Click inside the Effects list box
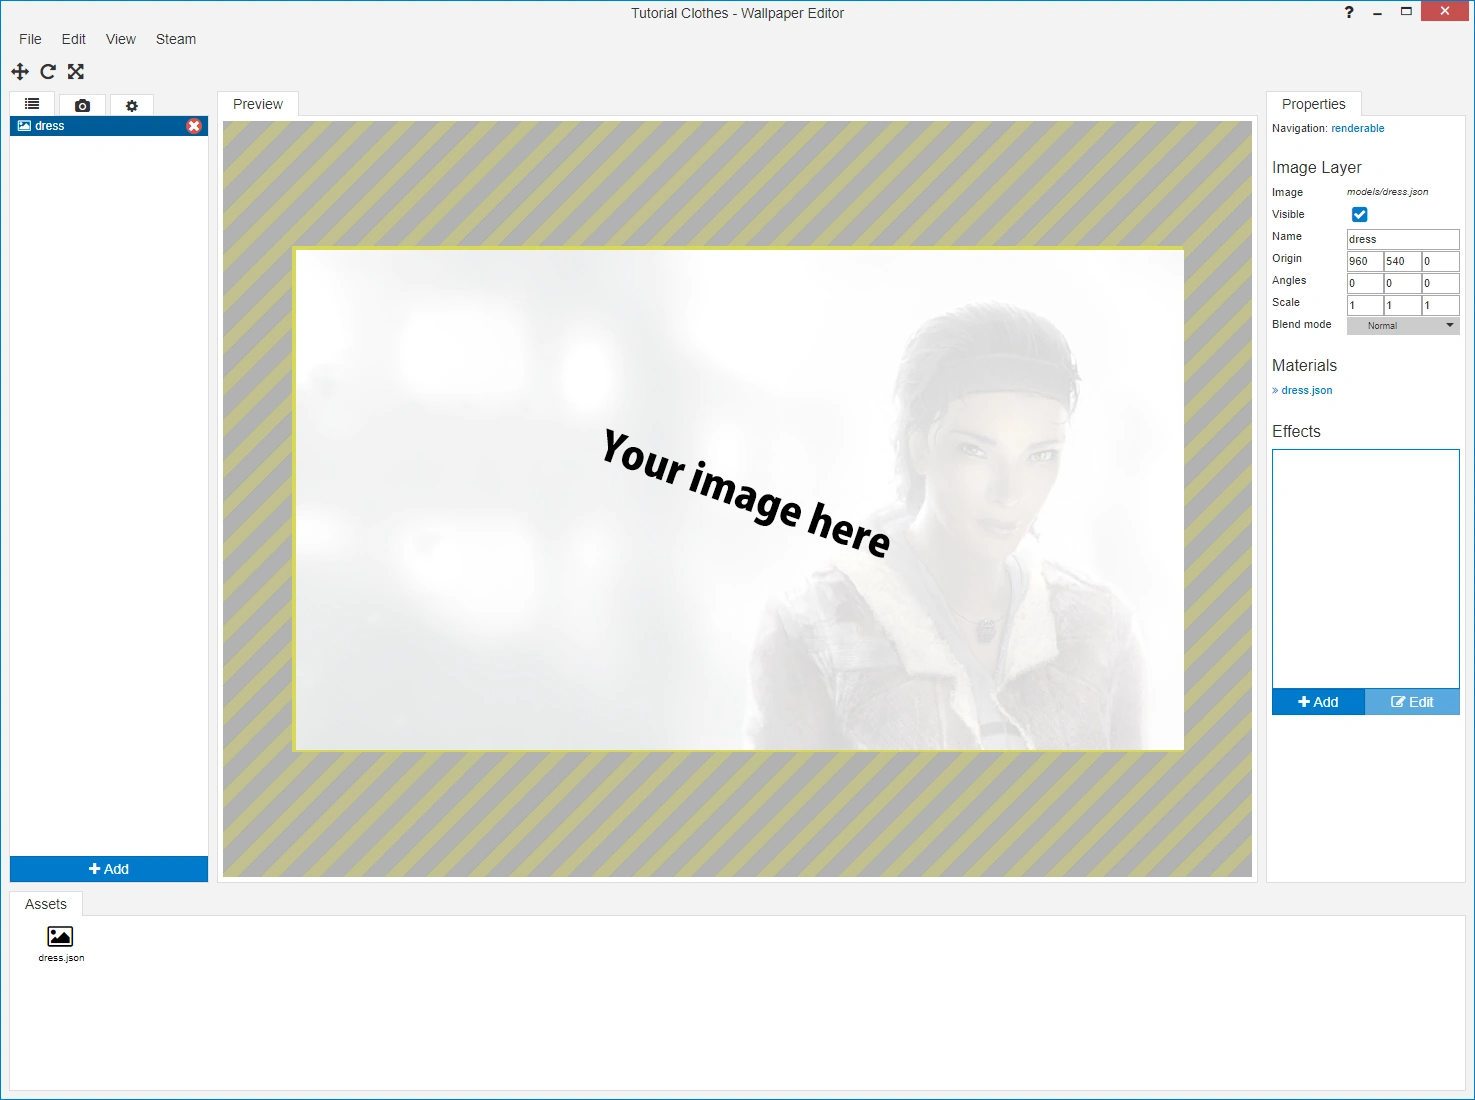Screen dimensions: 1475x1100 [x=1366, y=569]
